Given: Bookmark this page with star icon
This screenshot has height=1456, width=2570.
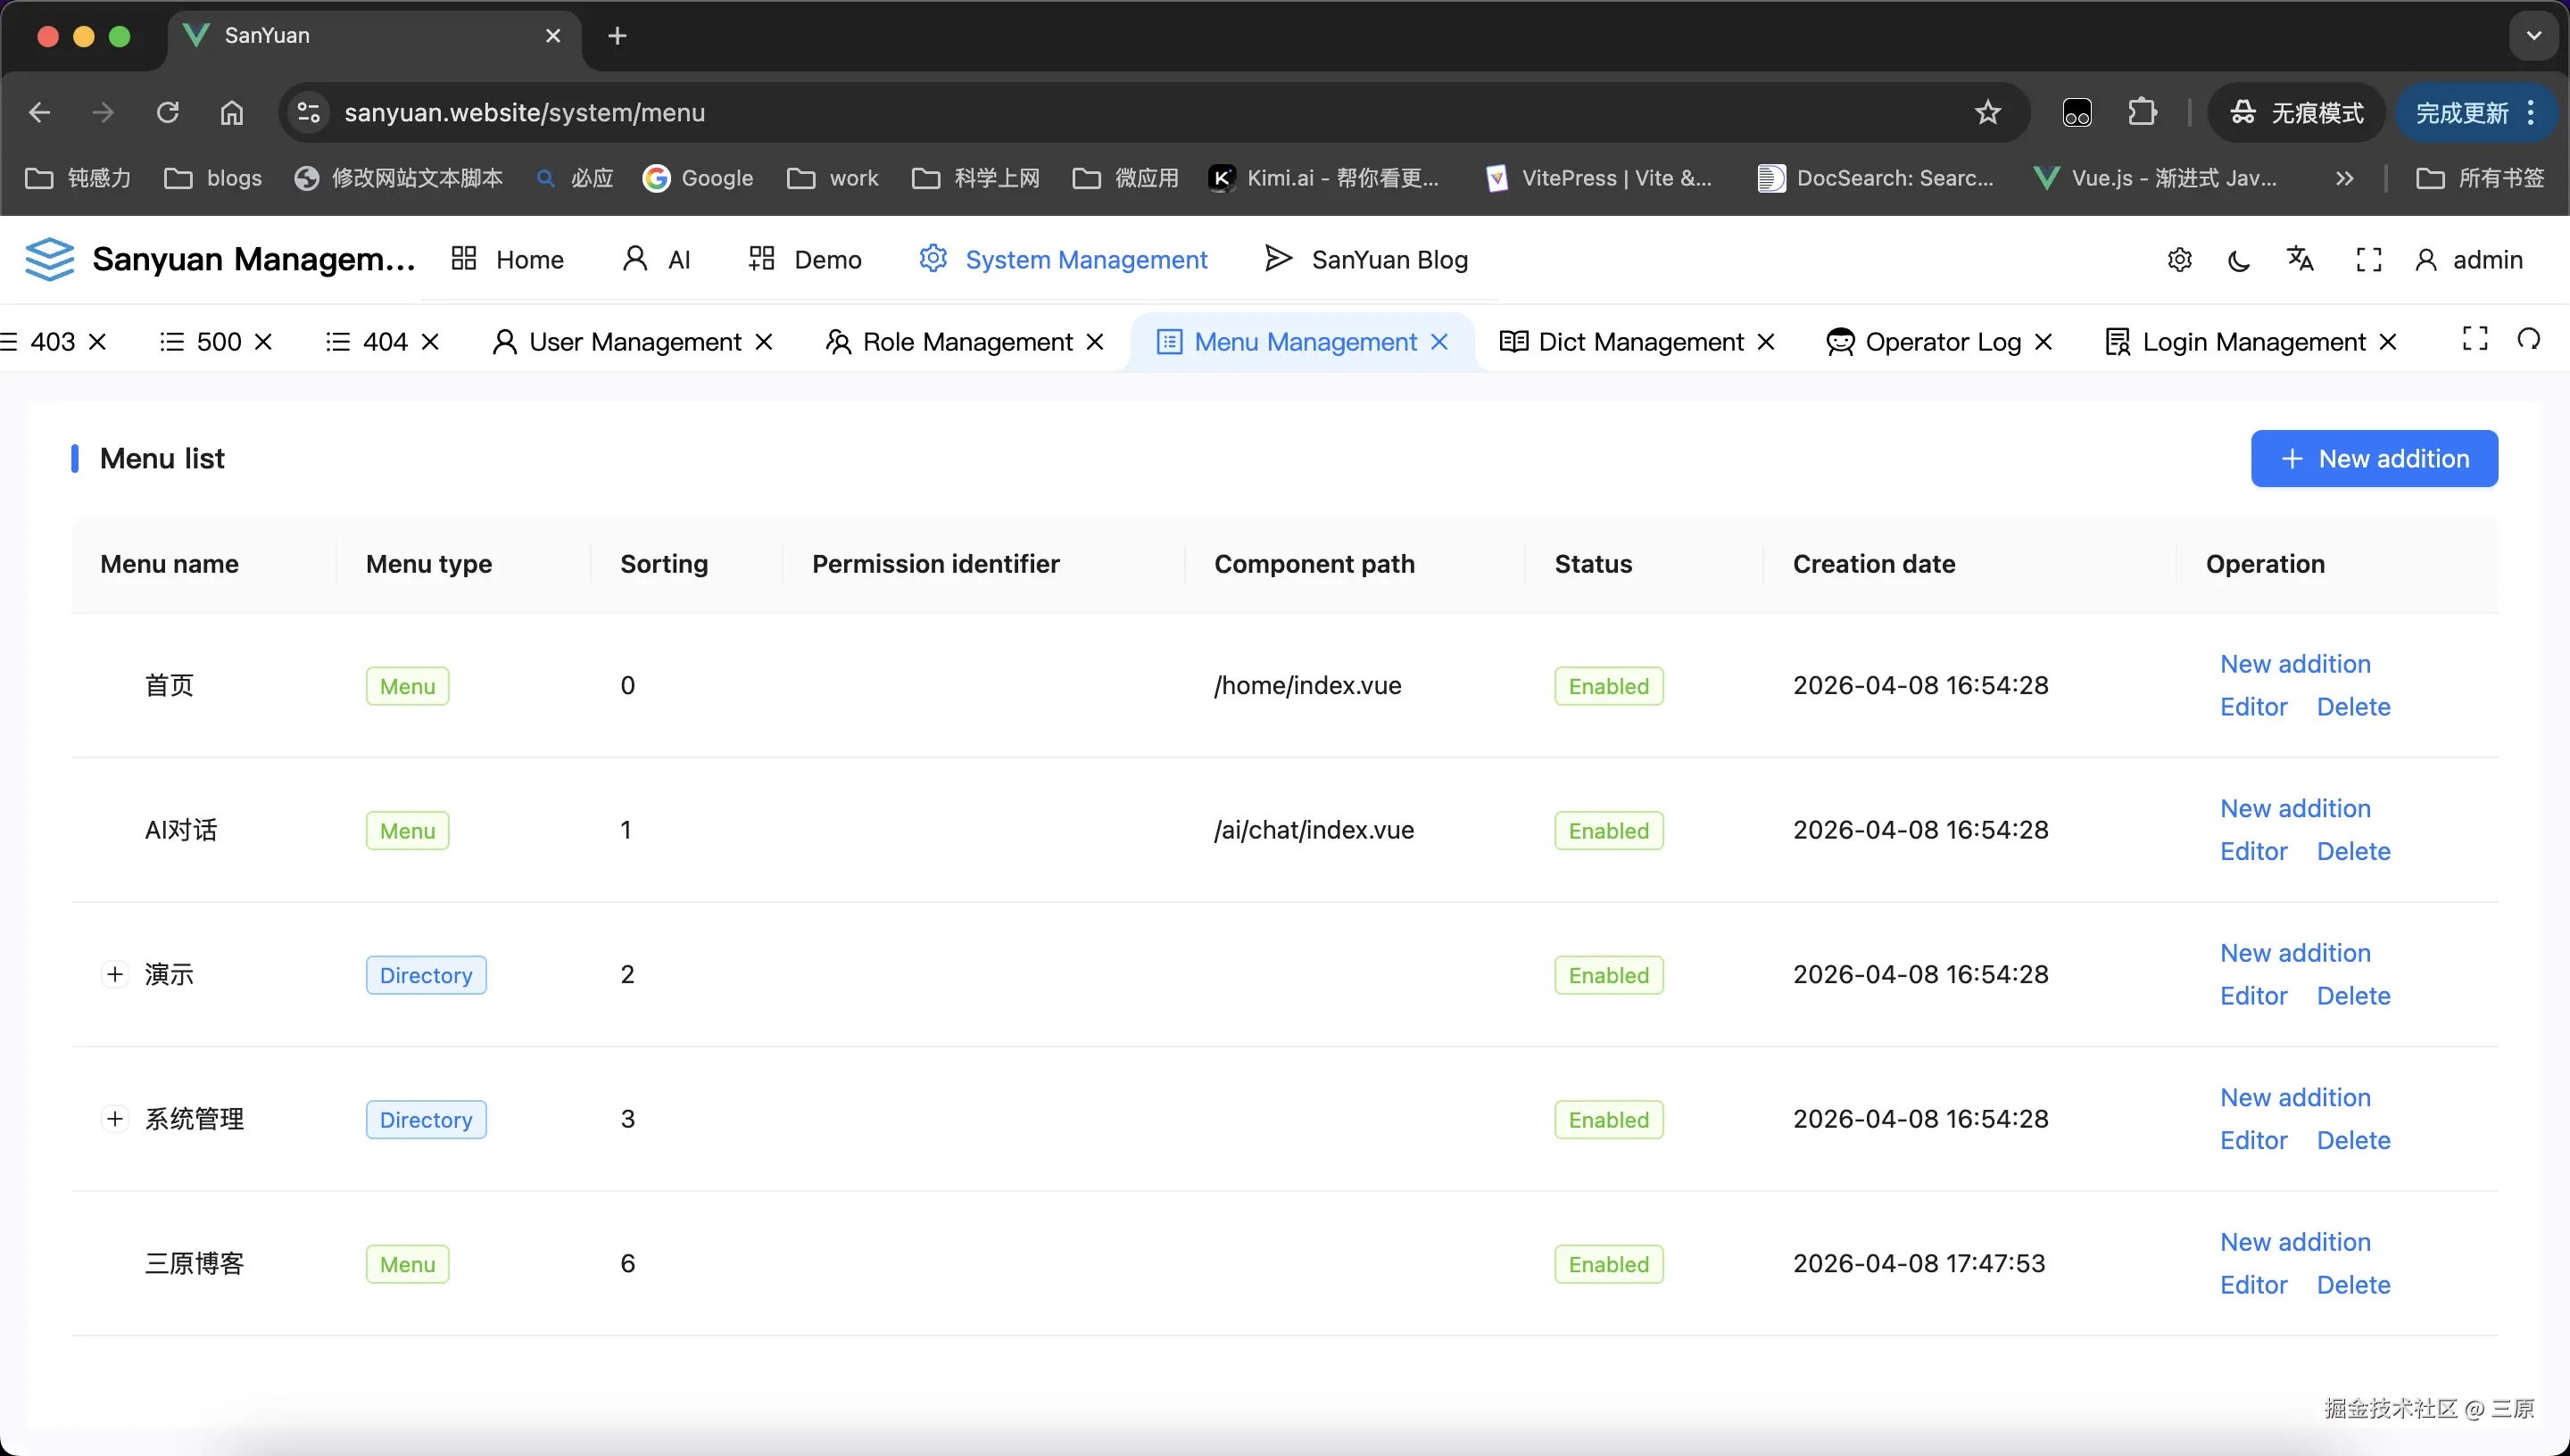Looking at the screenshot, I should (1987, 113).
